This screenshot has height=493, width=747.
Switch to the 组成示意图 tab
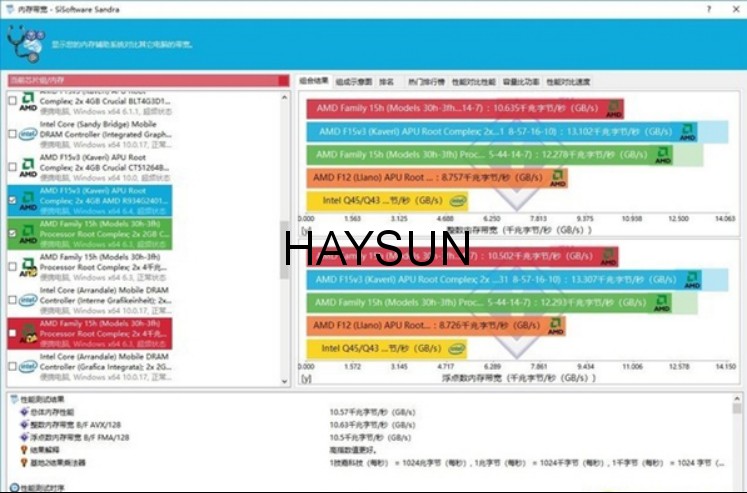coord(354,82)
